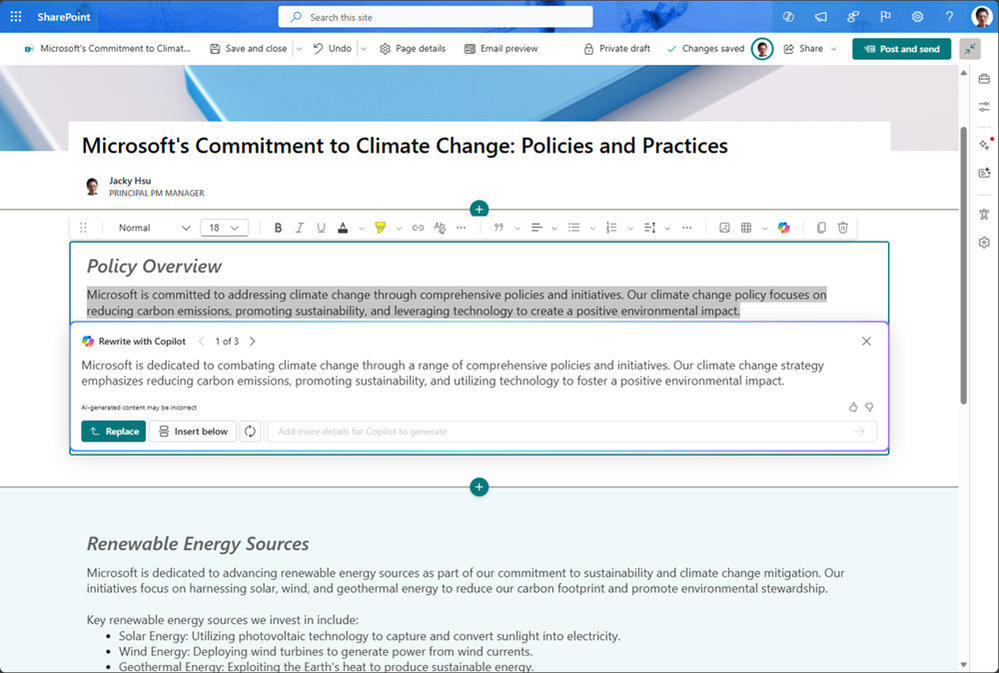
Task: Delete the web part with trash icon
Action: [x=843, y=228]
